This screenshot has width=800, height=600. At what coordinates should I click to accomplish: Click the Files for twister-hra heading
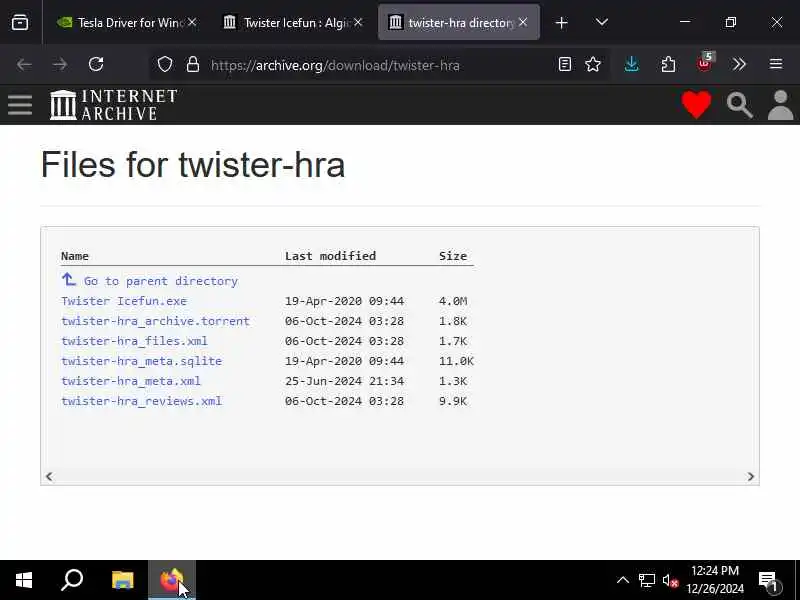pos(193,165)
